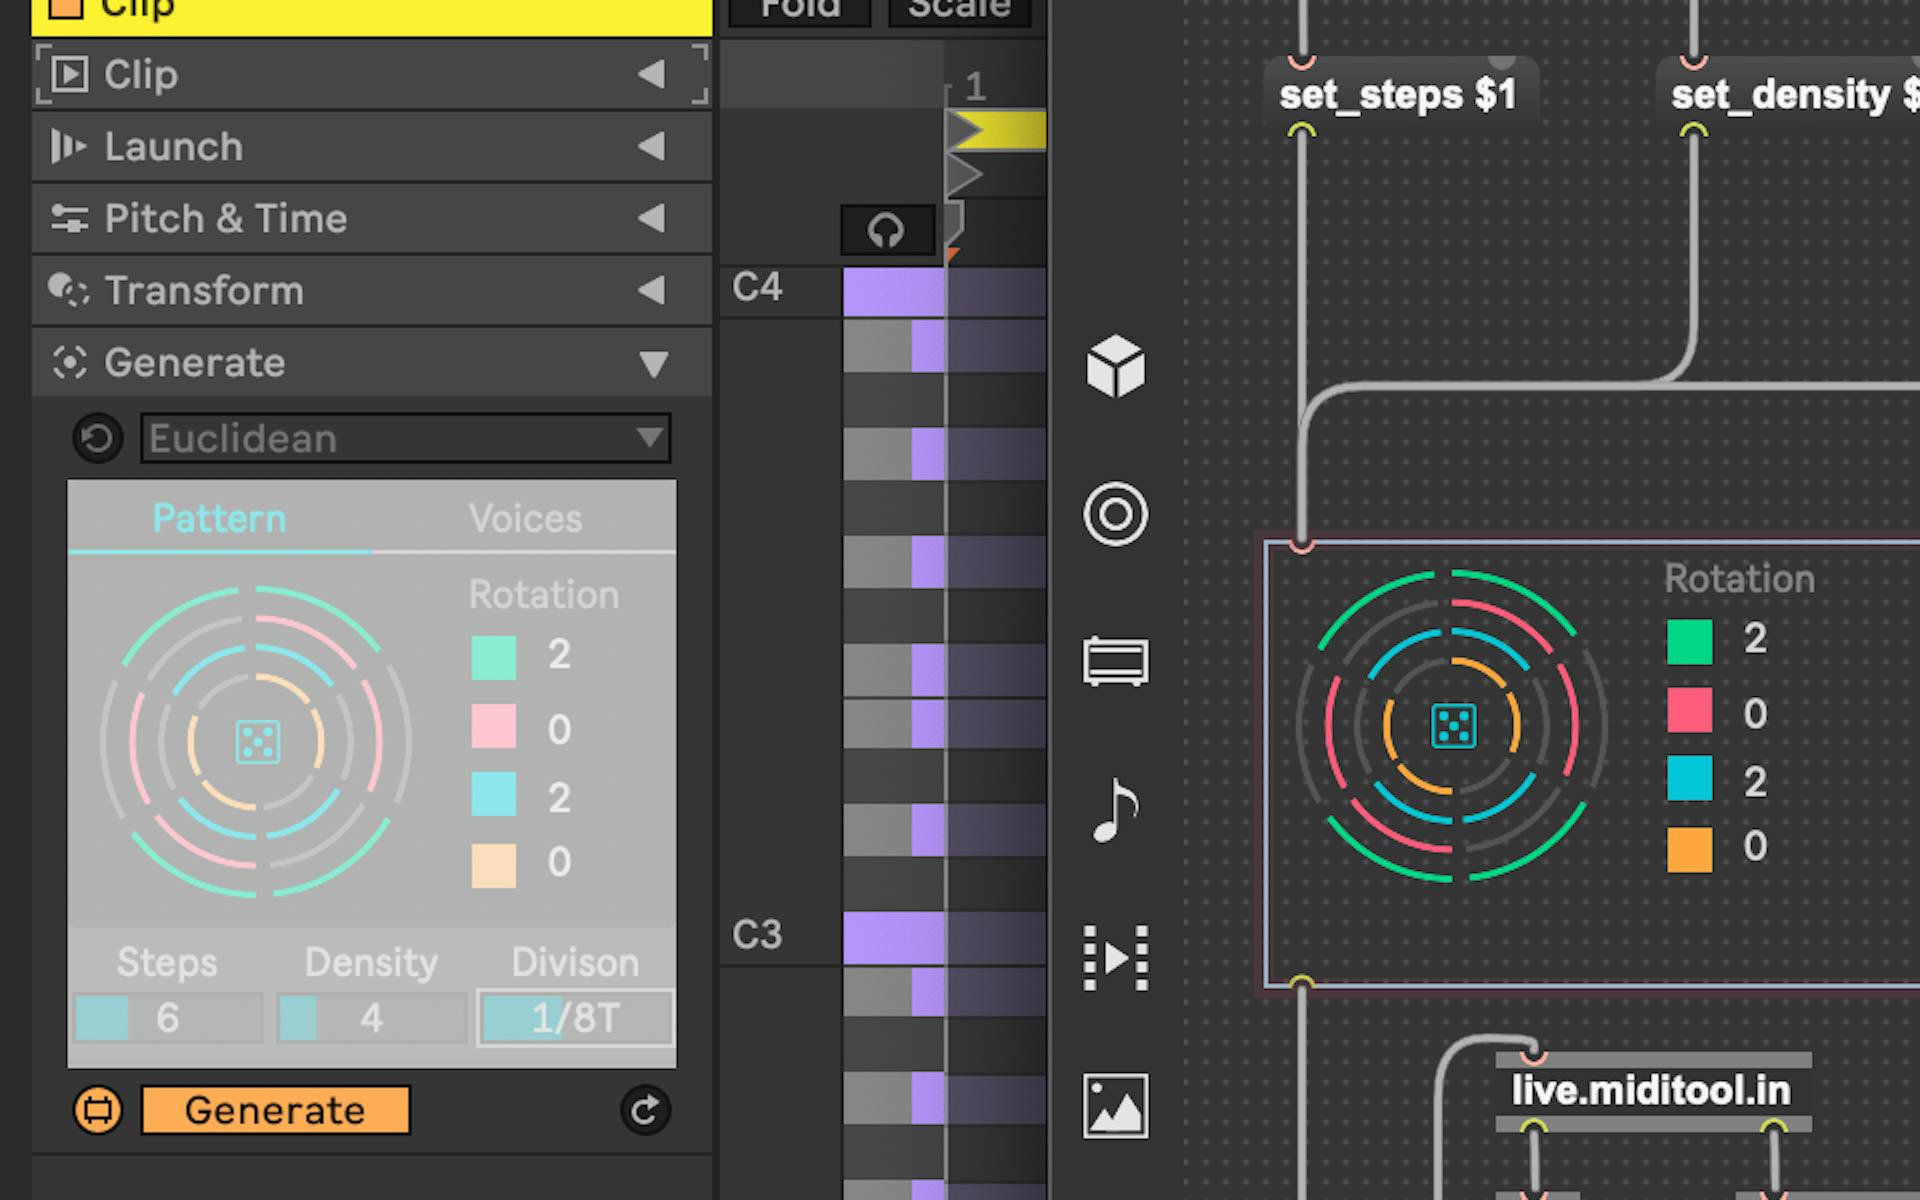Open the Division 1/8T selector
Viewport: 1920px width, 1200px height.
pos(574,1016)
